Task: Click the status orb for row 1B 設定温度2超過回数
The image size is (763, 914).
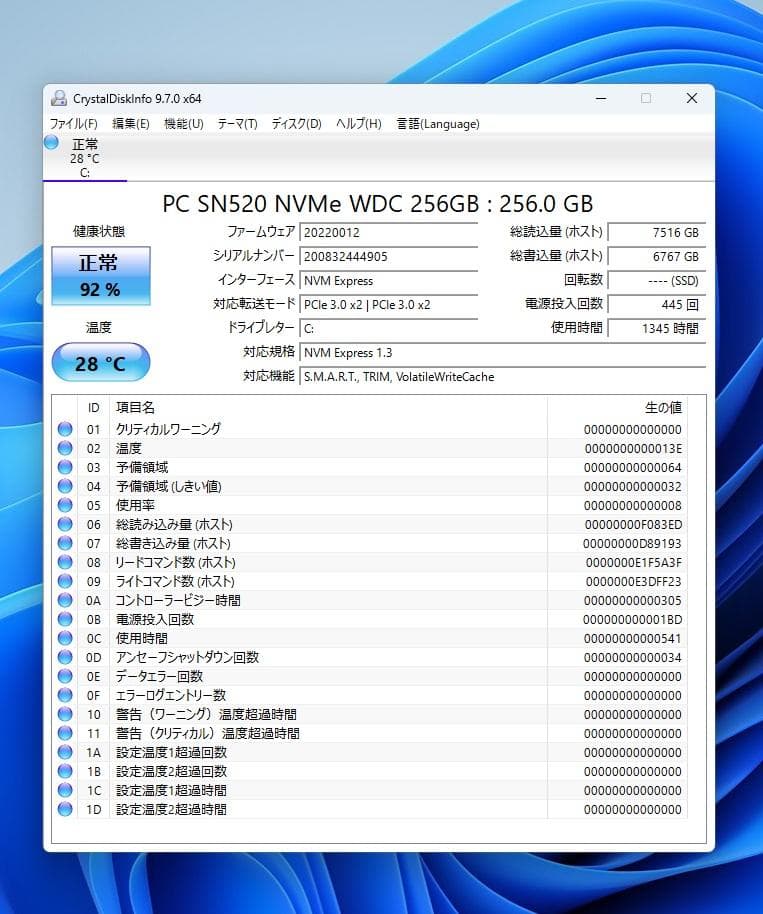Action: pos(65,771)
